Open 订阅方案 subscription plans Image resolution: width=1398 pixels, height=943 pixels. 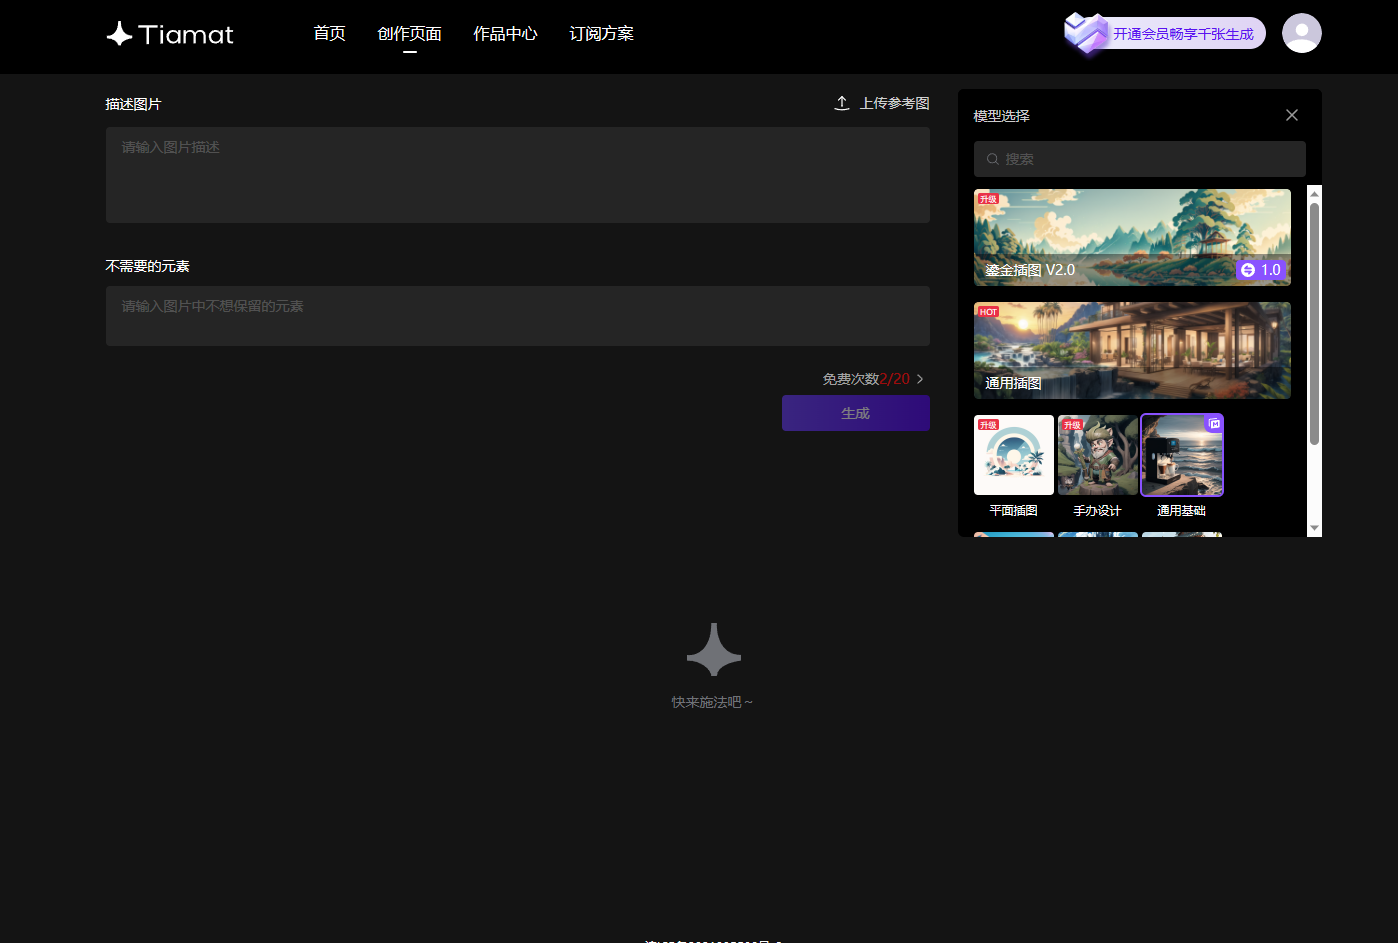click(601, 34)
